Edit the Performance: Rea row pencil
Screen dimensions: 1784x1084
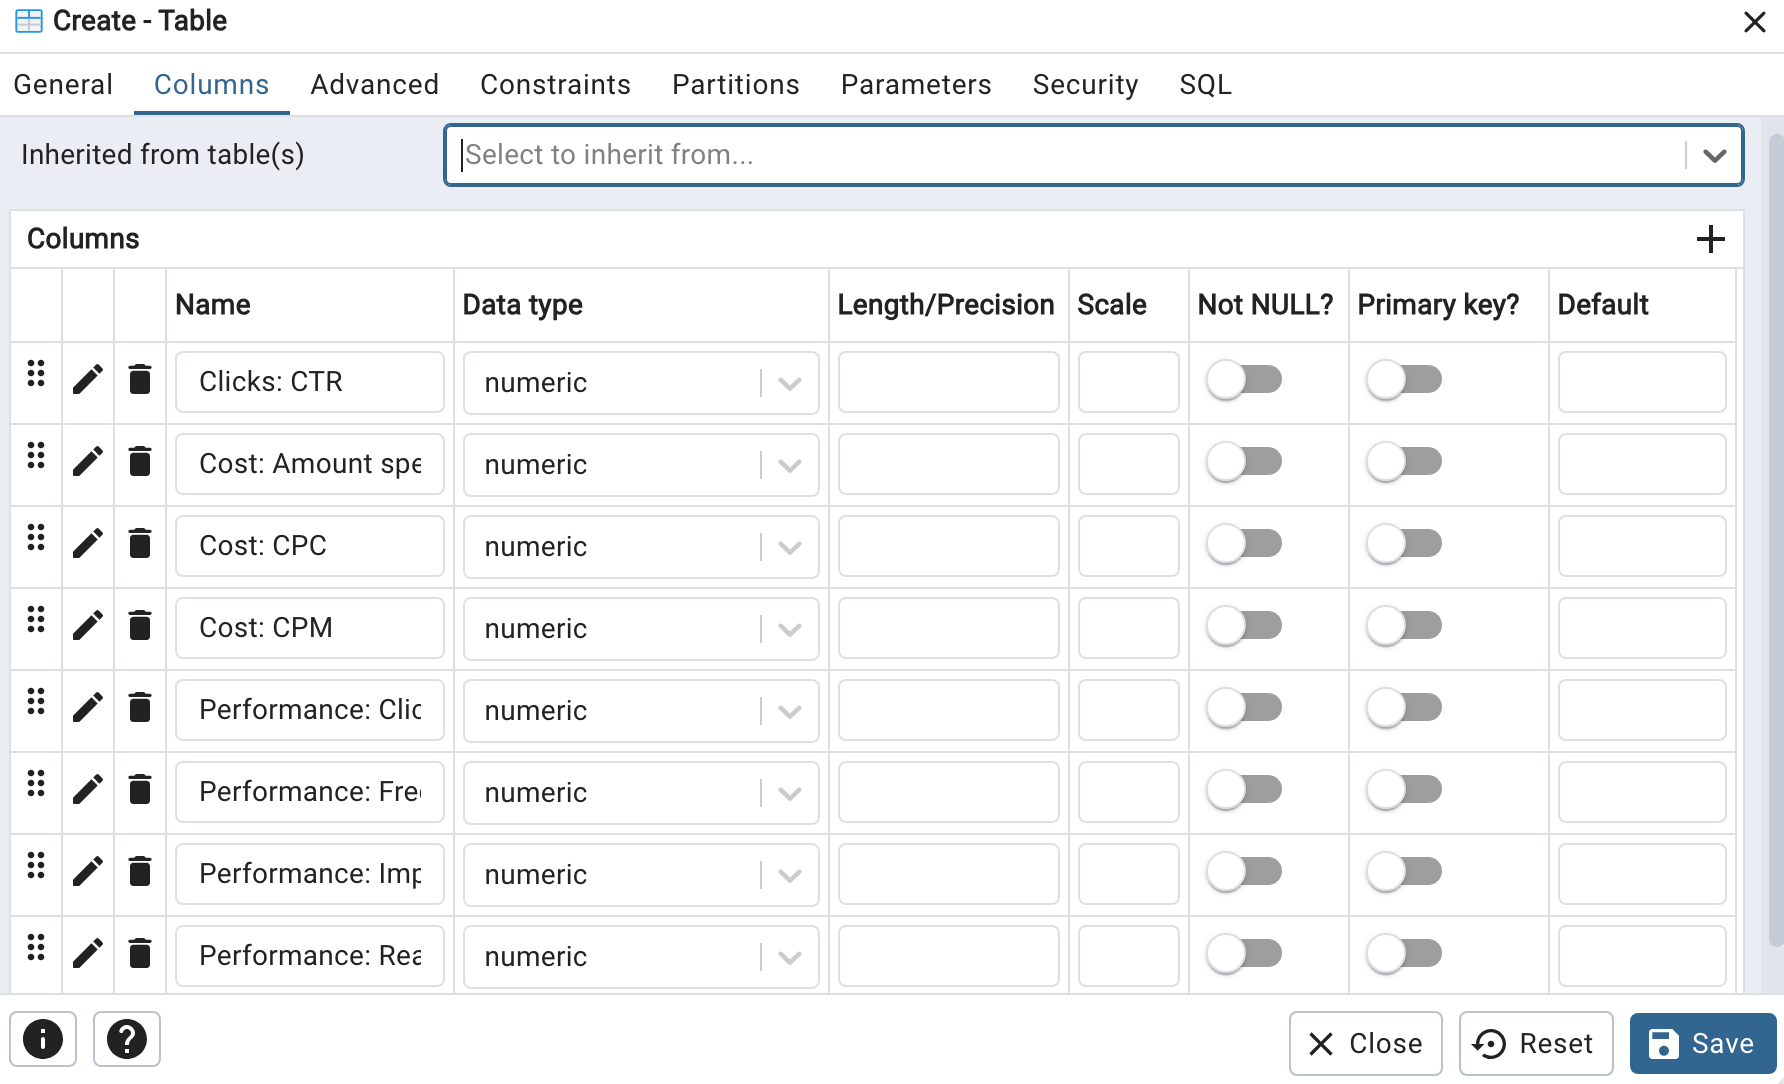pos(88,954)
